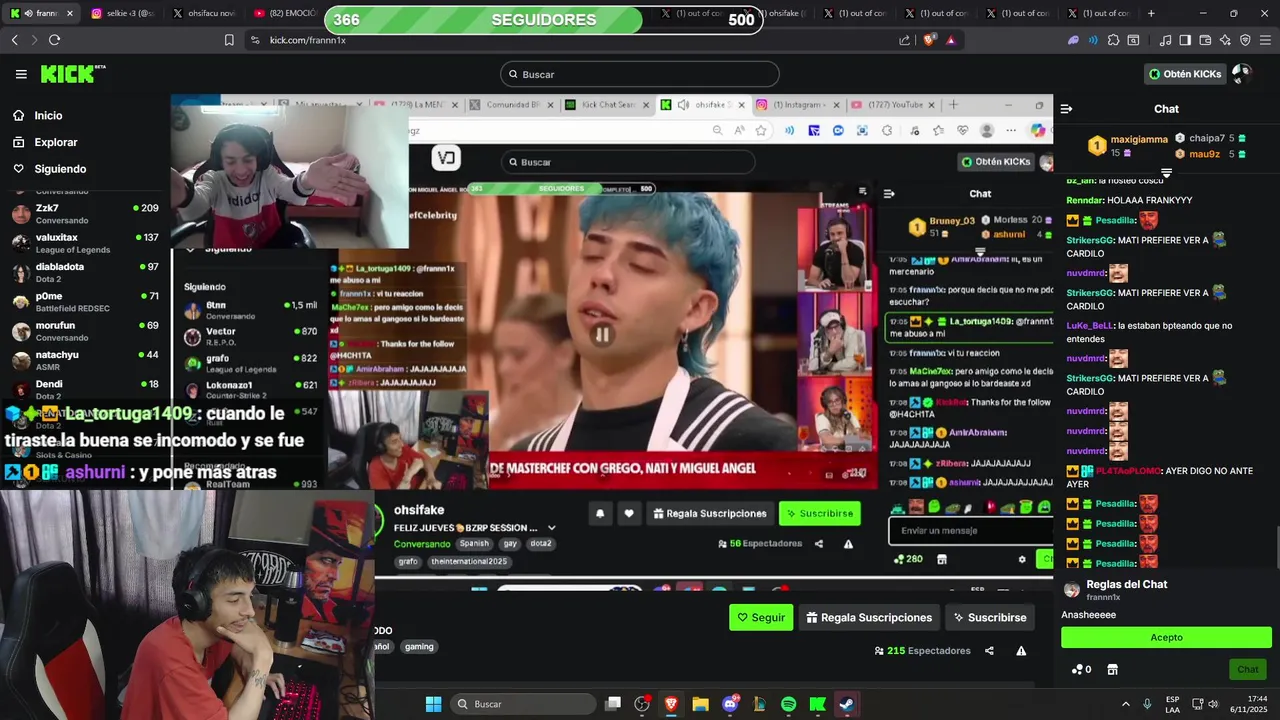
Task: Open Steam from the taskbar
Action: click(846, 704)
